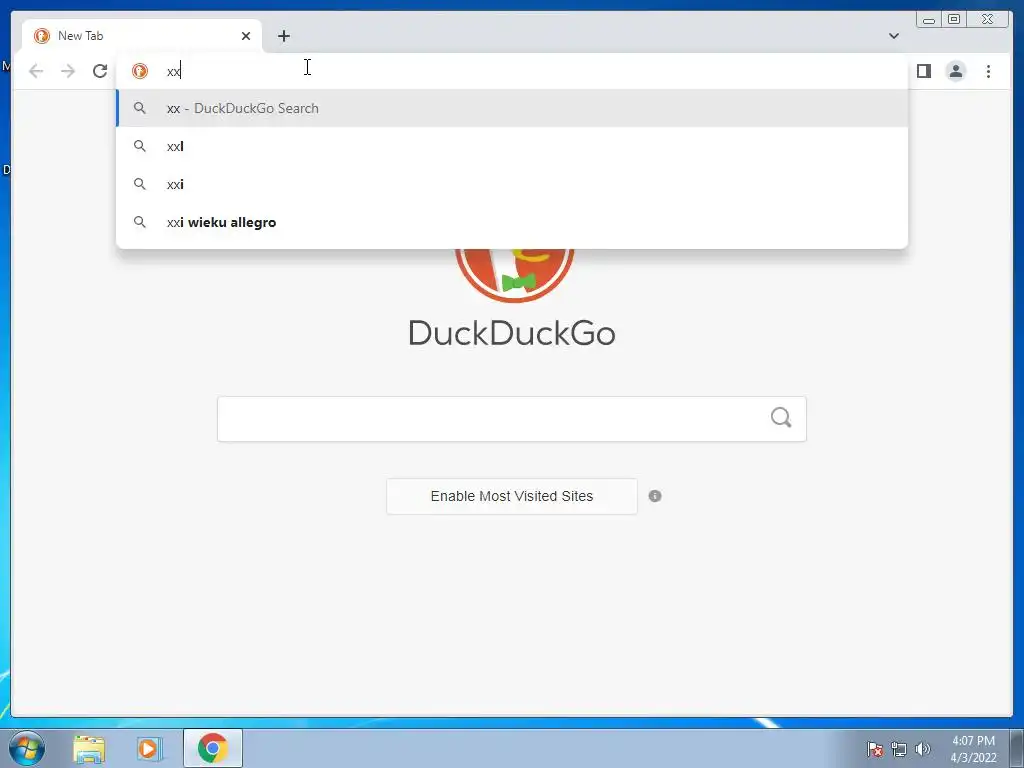
Task: Open the side panel icon
Action: click(x=923, y=71)
